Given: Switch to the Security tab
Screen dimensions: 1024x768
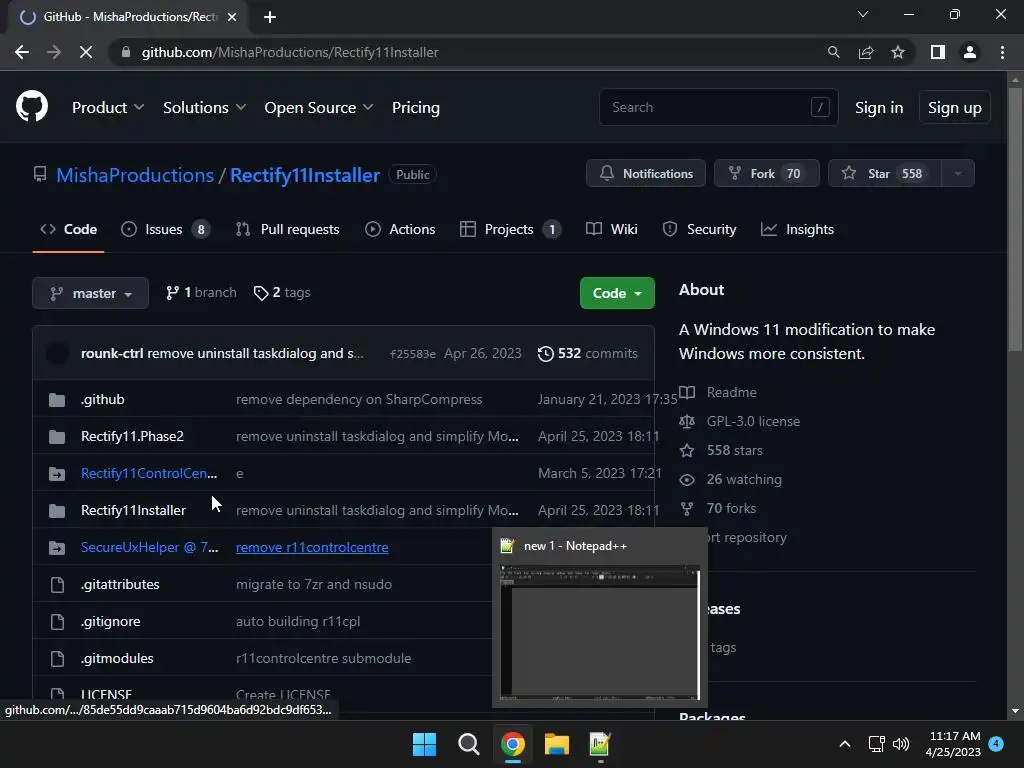Looking at the screenshot, I should 699,229.
